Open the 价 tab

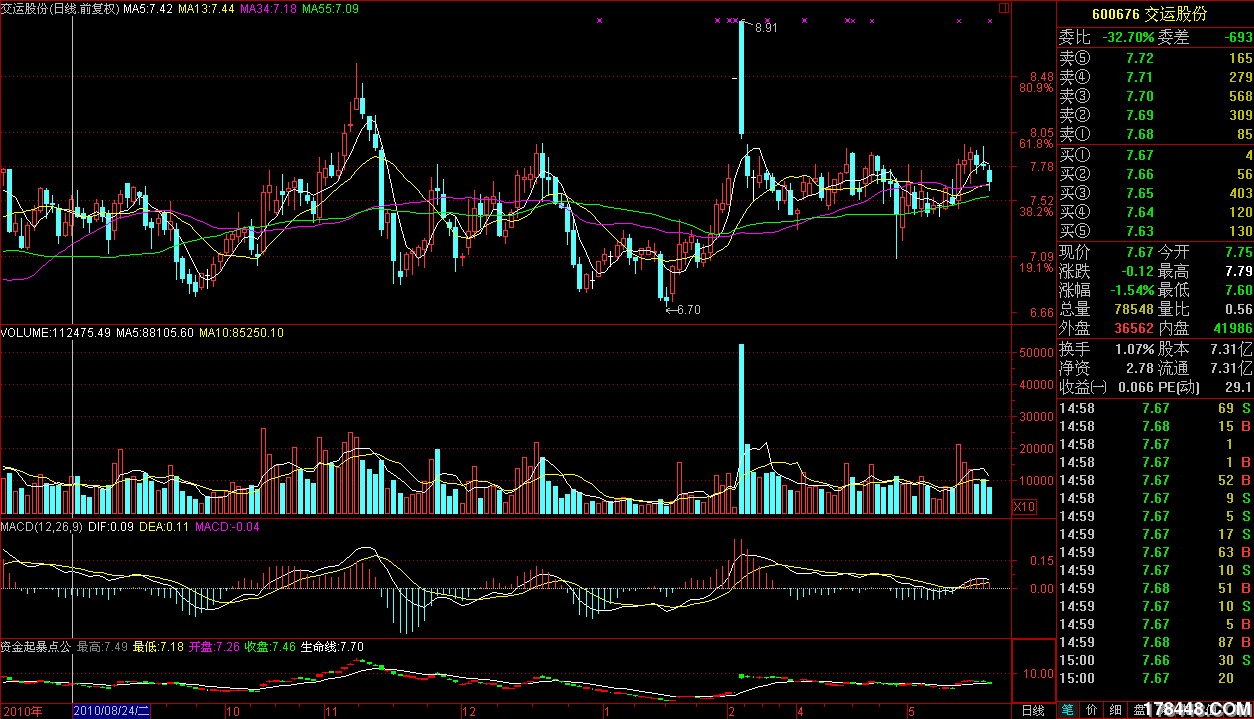tap(1091, 710)
